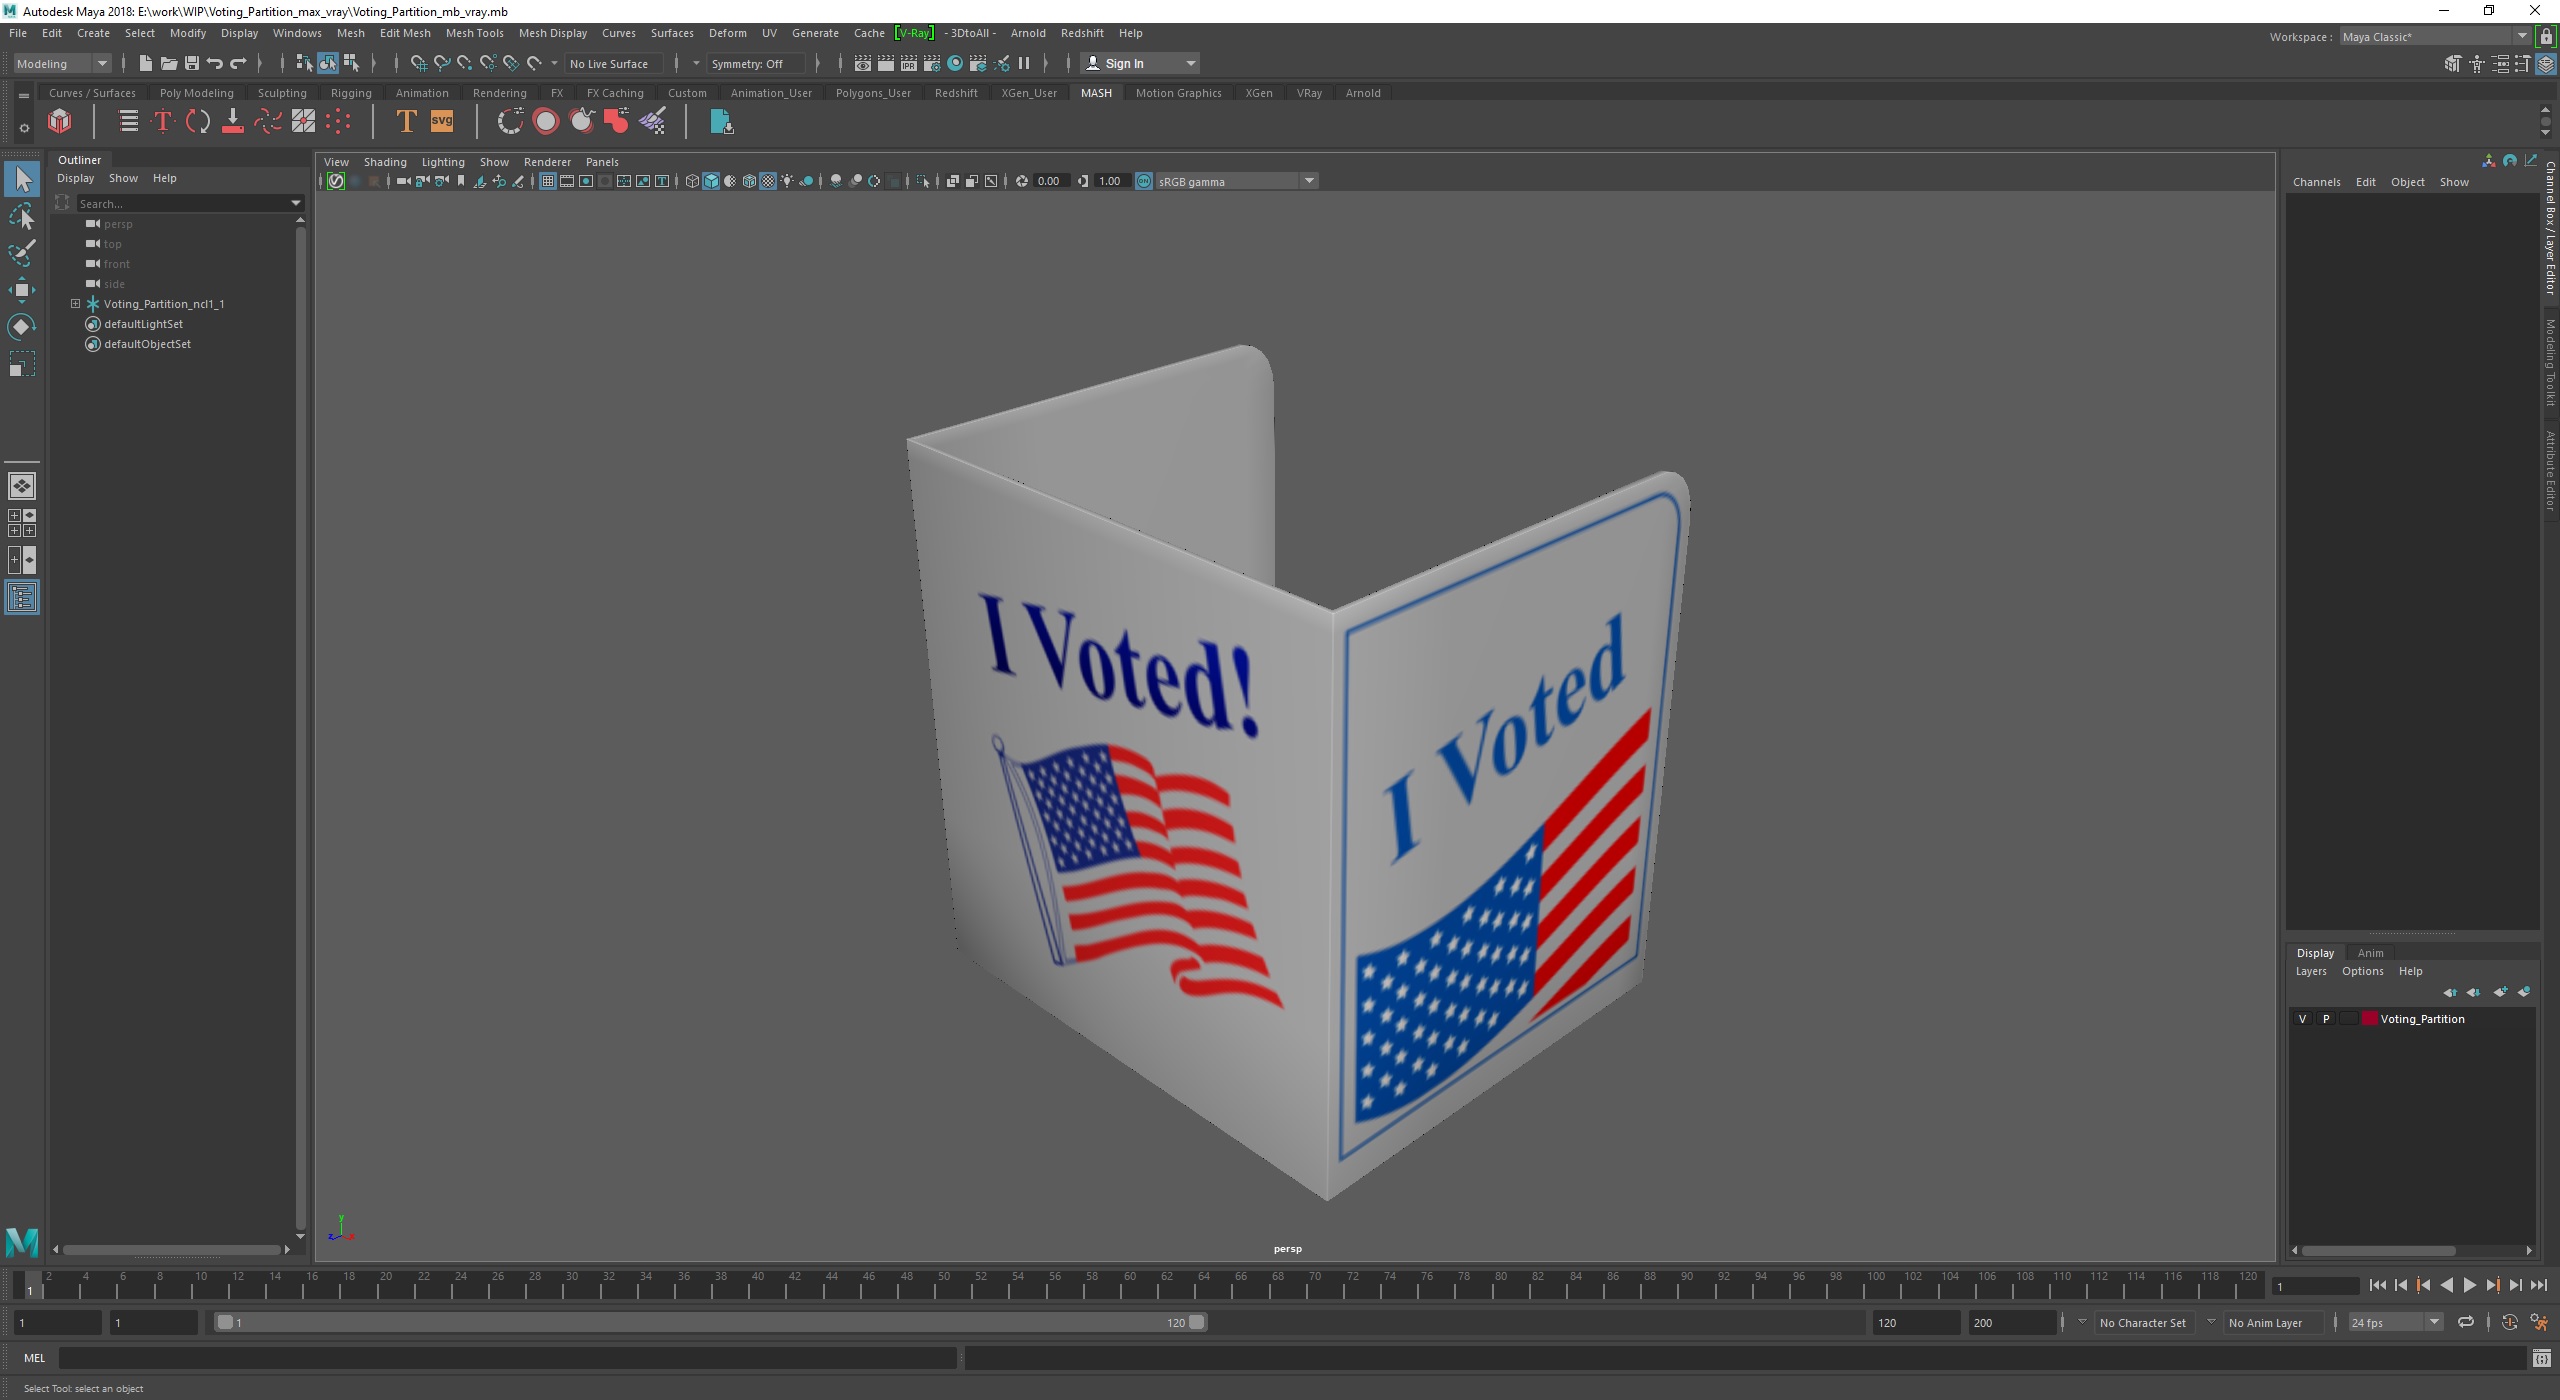Activate the Move tool in toolbox
This screenshot has height=1400, width=2560.
[x=22, y=290]
